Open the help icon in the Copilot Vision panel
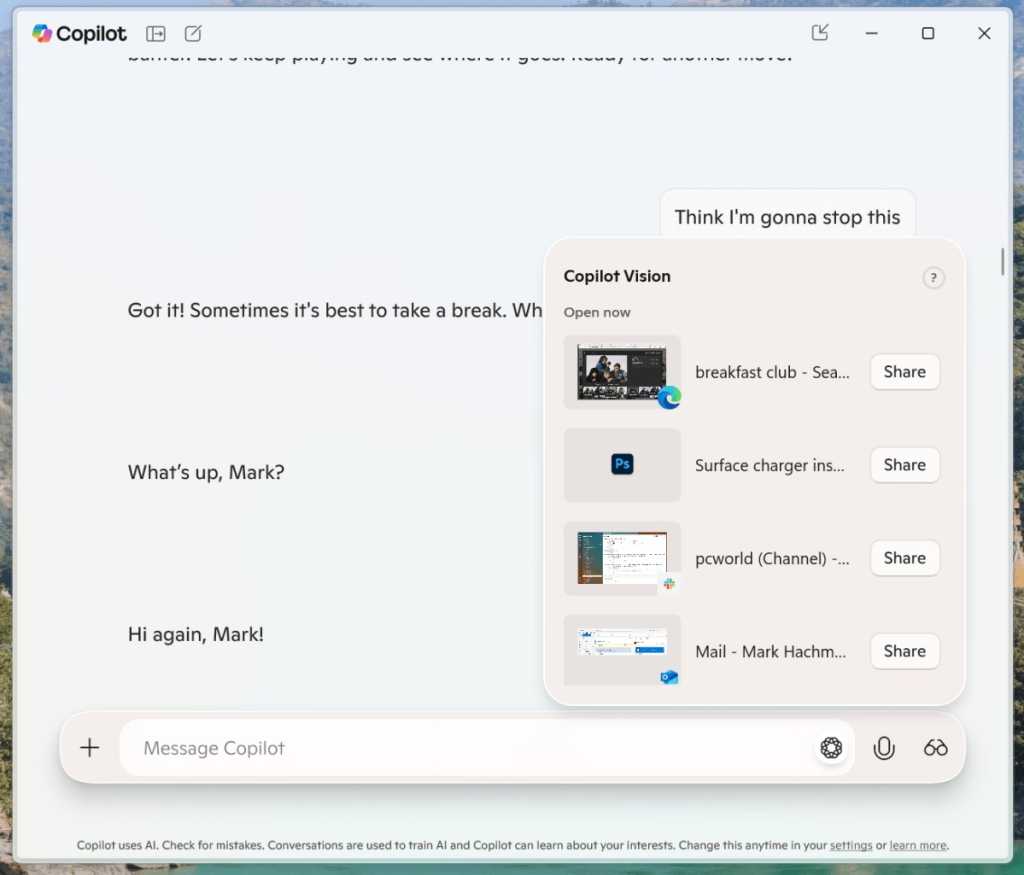1024x875 pixels. tap(934, 278)
